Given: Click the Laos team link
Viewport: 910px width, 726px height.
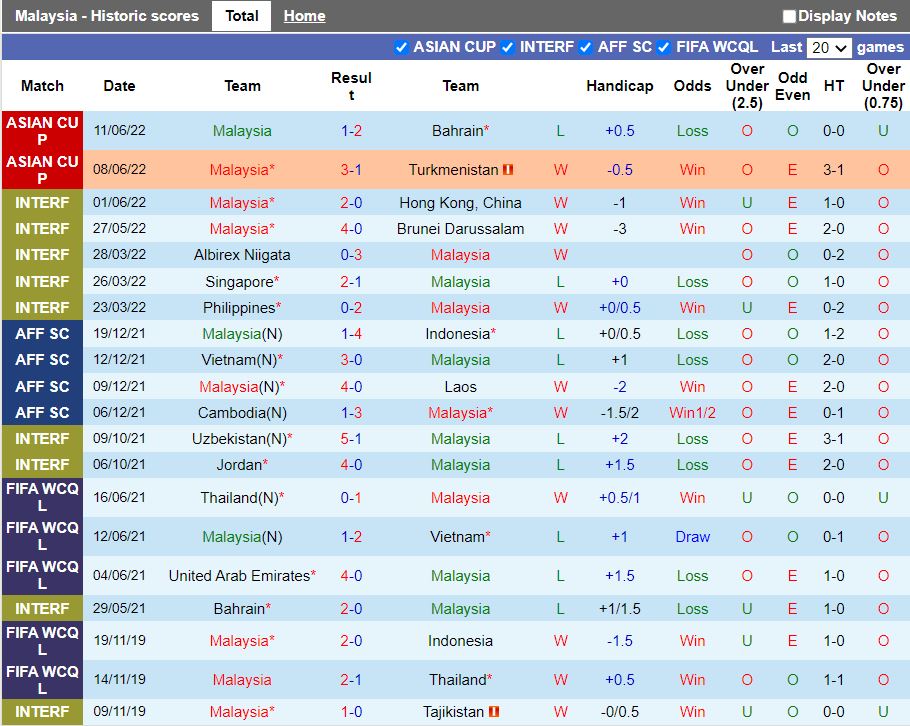Looking at the screenshot, I should point(460,387).
